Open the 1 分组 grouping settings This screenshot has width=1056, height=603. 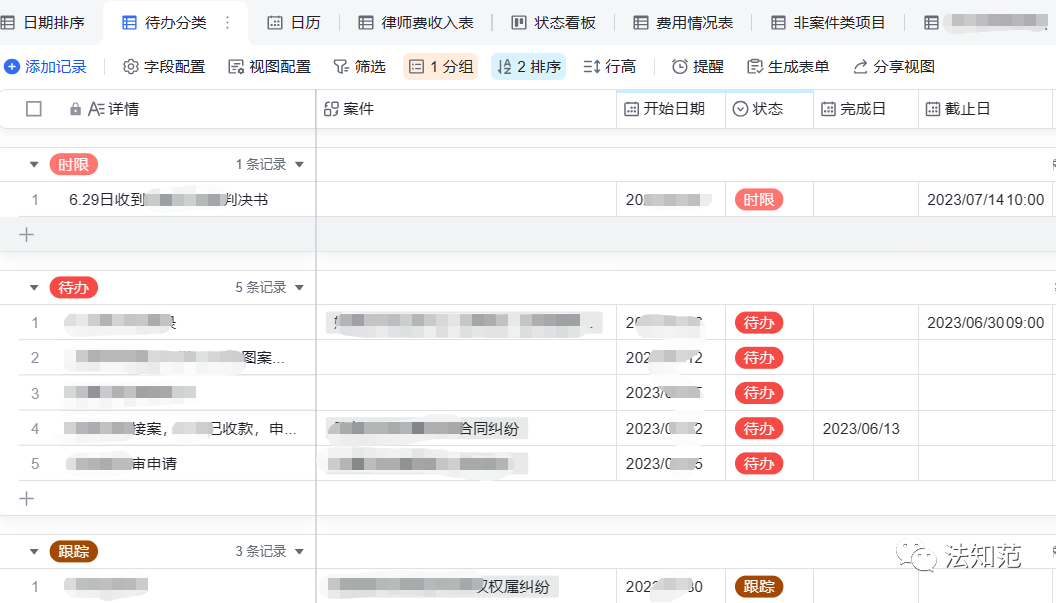(440, 66)
